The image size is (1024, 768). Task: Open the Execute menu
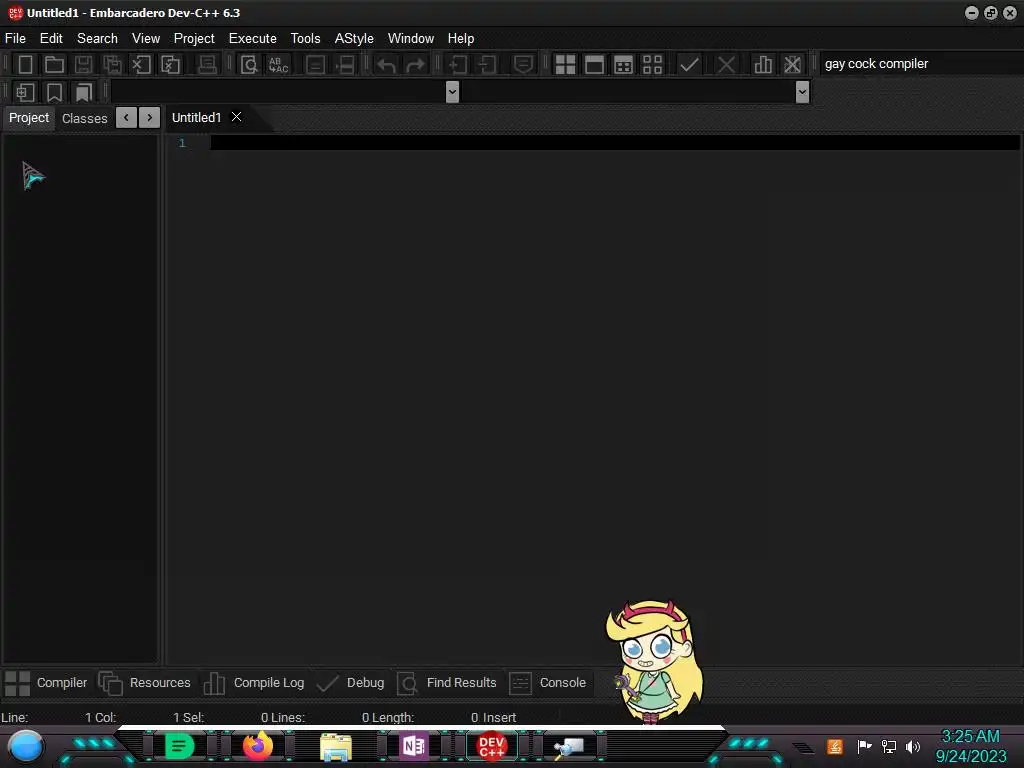(253, 39)
